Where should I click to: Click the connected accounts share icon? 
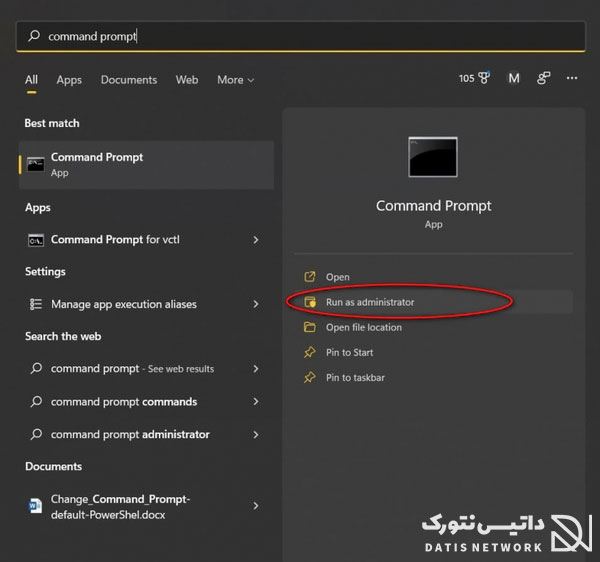click(x=543, y=78)
